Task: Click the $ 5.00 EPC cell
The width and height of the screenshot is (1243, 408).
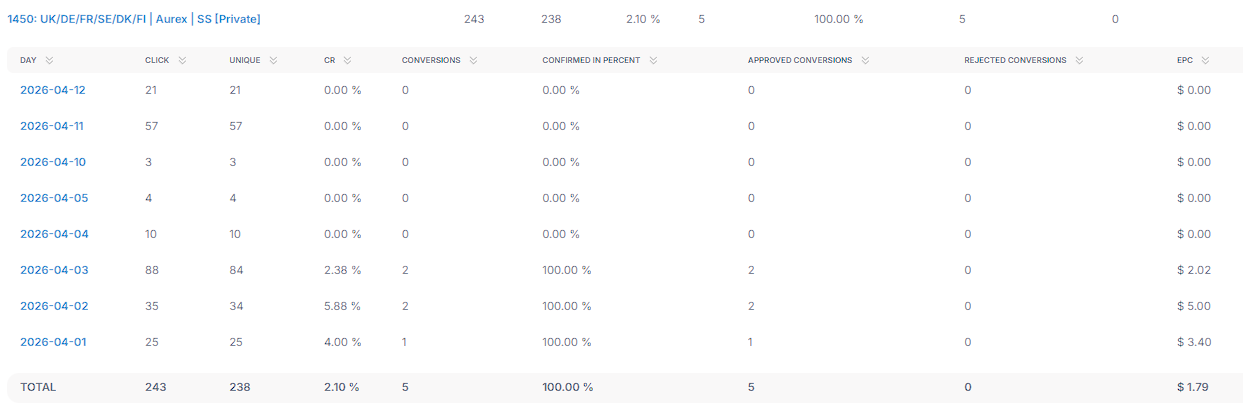Action: point(1193,306)
